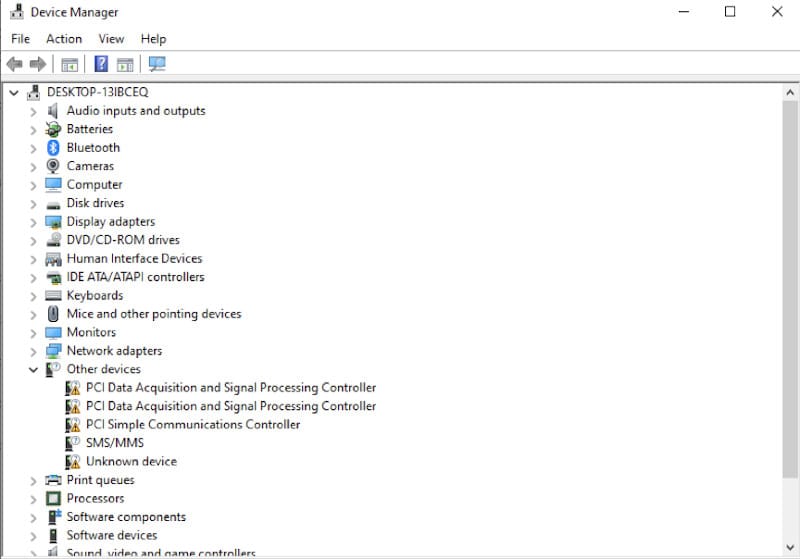The width and height of the screenshot is (800, 559).
Task: Select the PCI Simple Communications Controller entry
Action: pos(193,424)
